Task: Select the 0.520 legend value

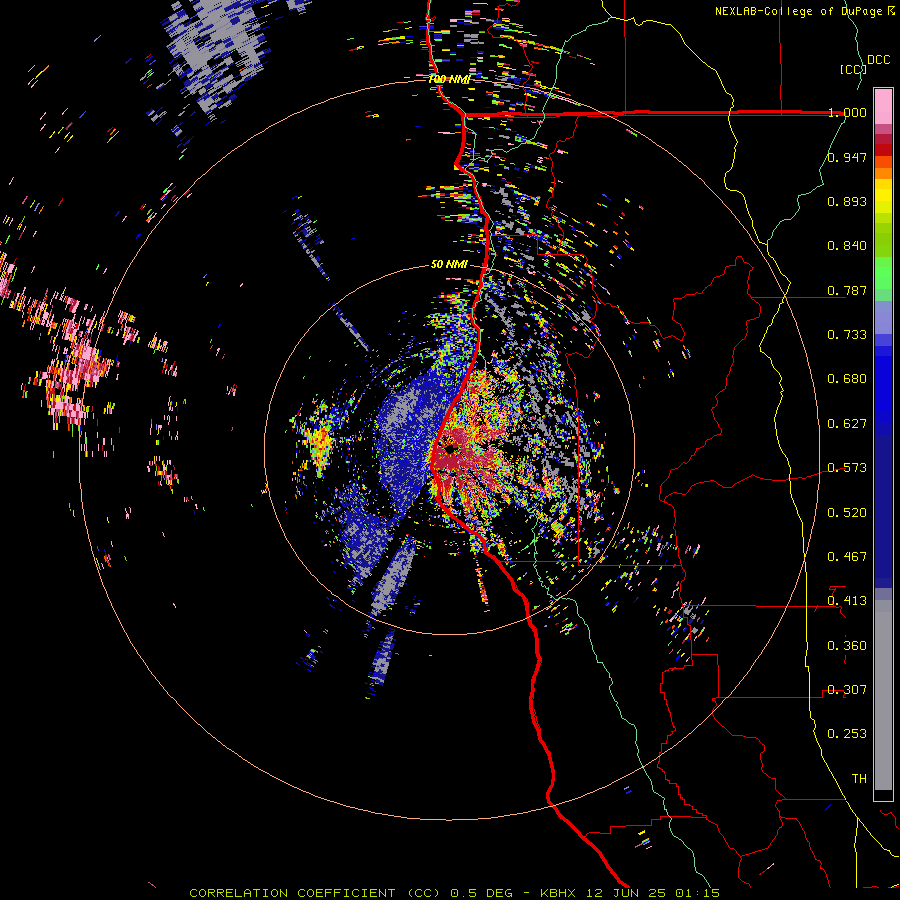Action: click(x=847, y=513)
